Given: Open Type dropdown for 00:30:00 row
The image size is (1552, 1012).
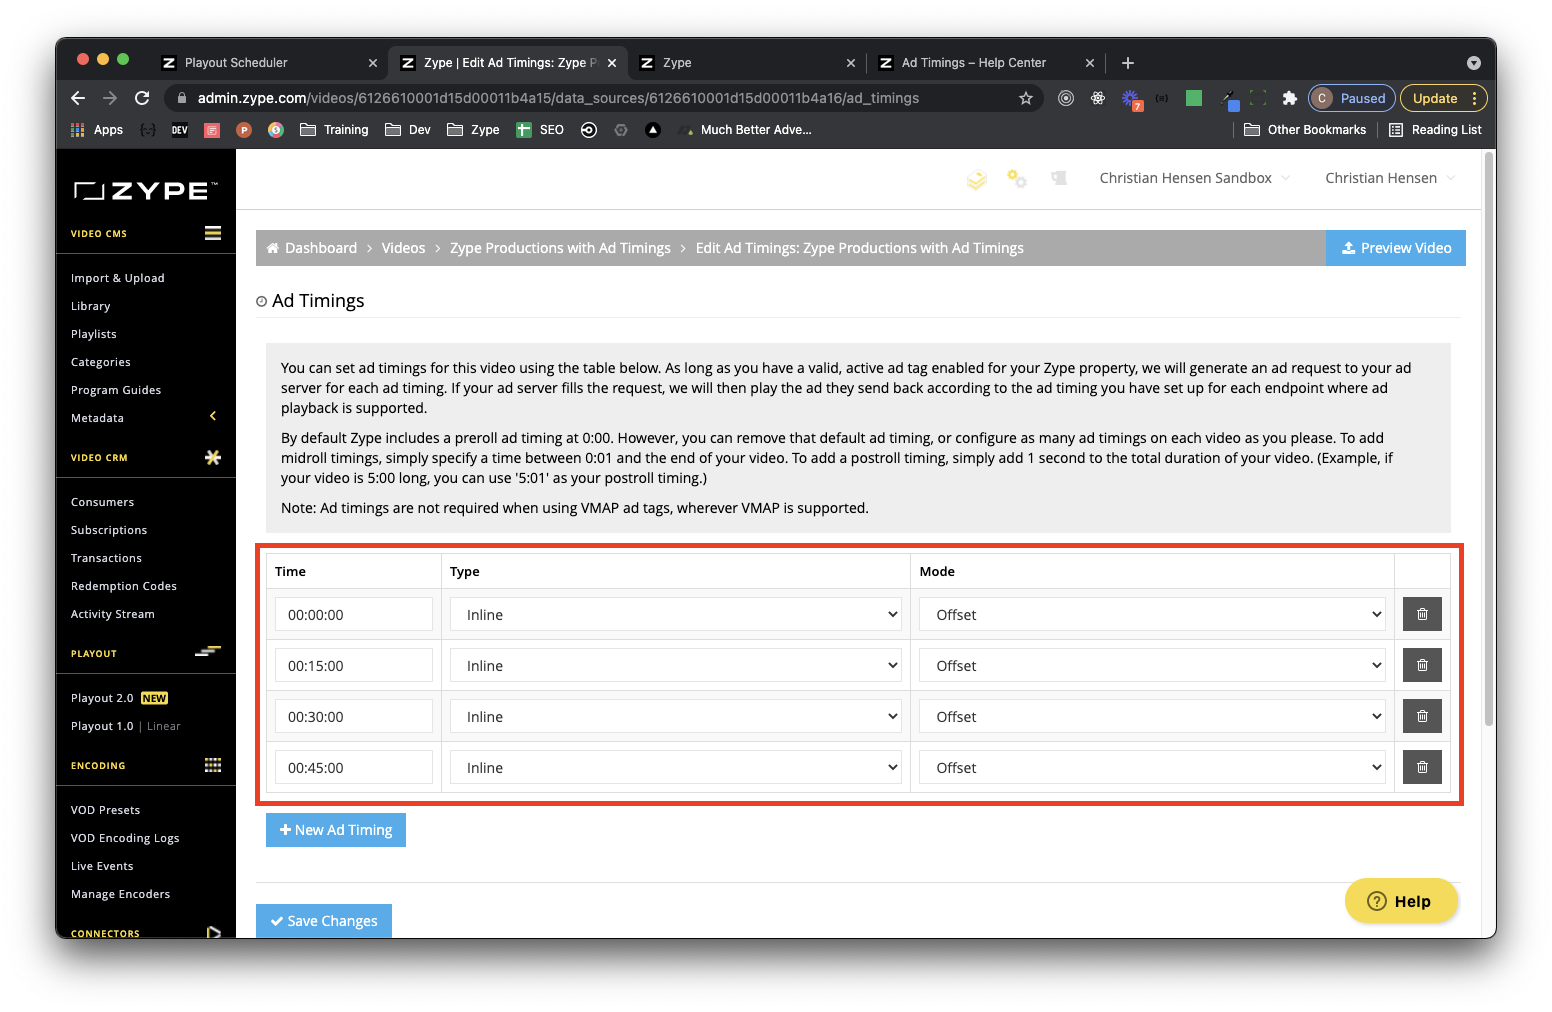Looking at the screenshot, I should coord(676,716).
